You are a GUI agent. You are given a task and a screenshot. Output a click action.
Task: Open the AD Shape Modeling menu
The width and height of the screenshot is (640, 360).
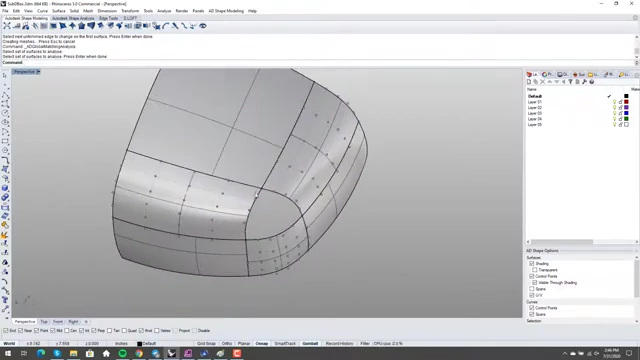click(226, 11)
